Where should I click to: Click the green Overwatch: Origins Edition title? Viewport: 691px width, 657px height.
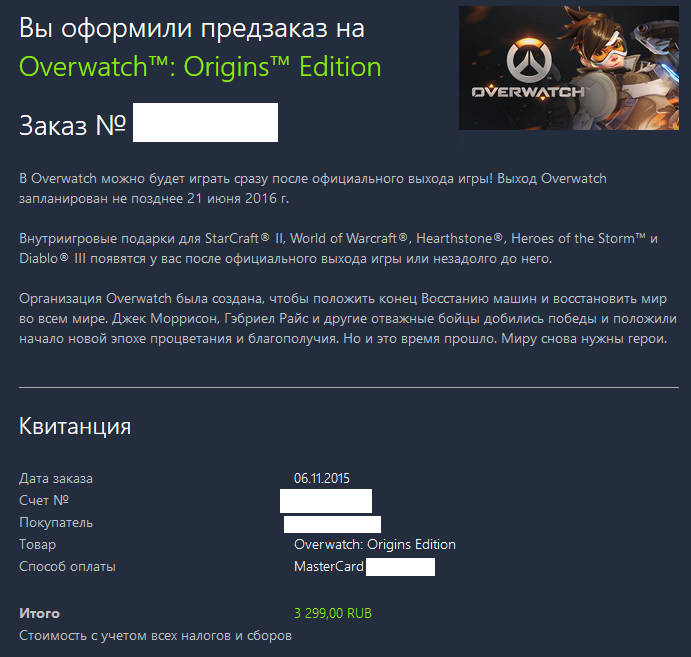click(200, 67)
